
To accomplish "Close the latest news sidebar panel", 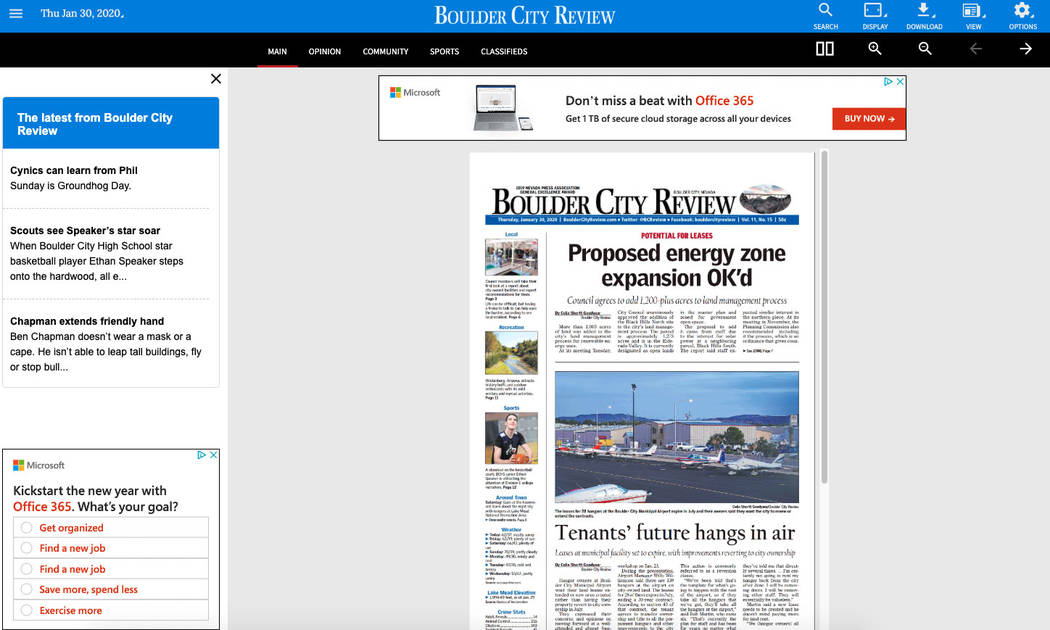I will [x=216, y=79].
